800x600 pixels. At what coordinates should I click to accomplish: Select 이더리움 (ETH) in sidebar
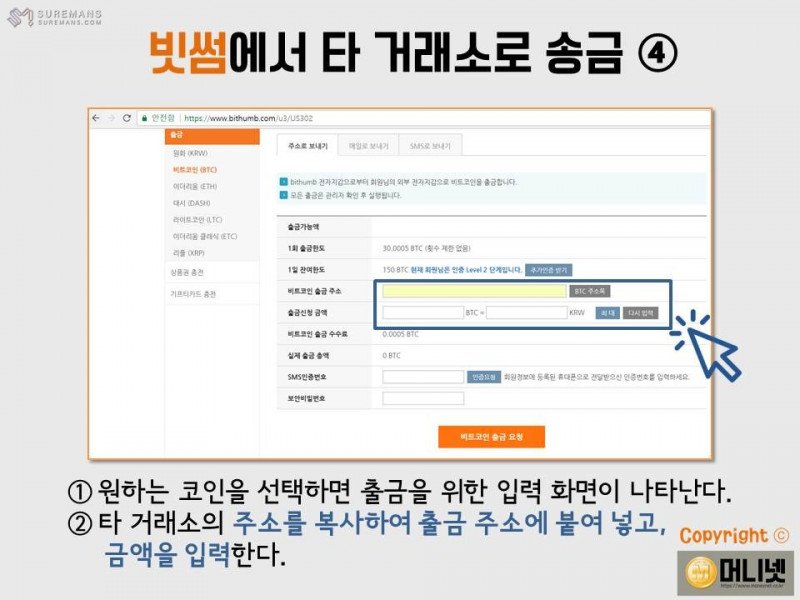pyautogui.click(x=194, y=186)
